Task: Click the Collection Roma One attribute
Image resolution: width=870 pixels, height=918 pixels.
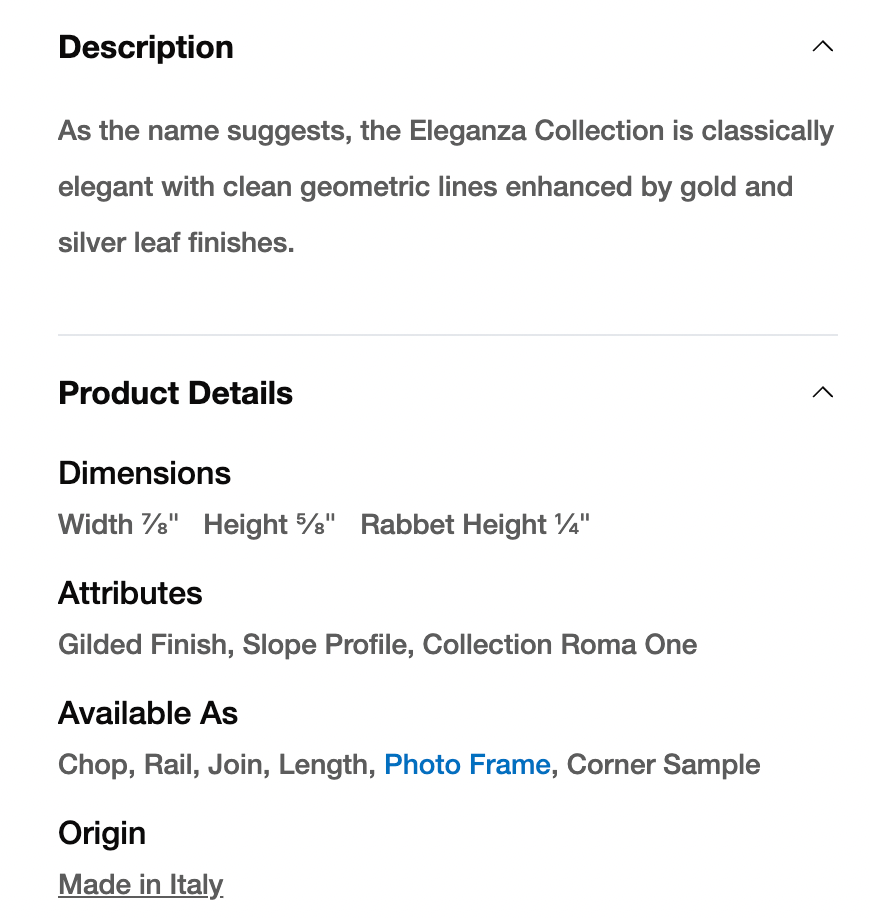Action: [x=559, y=645]
